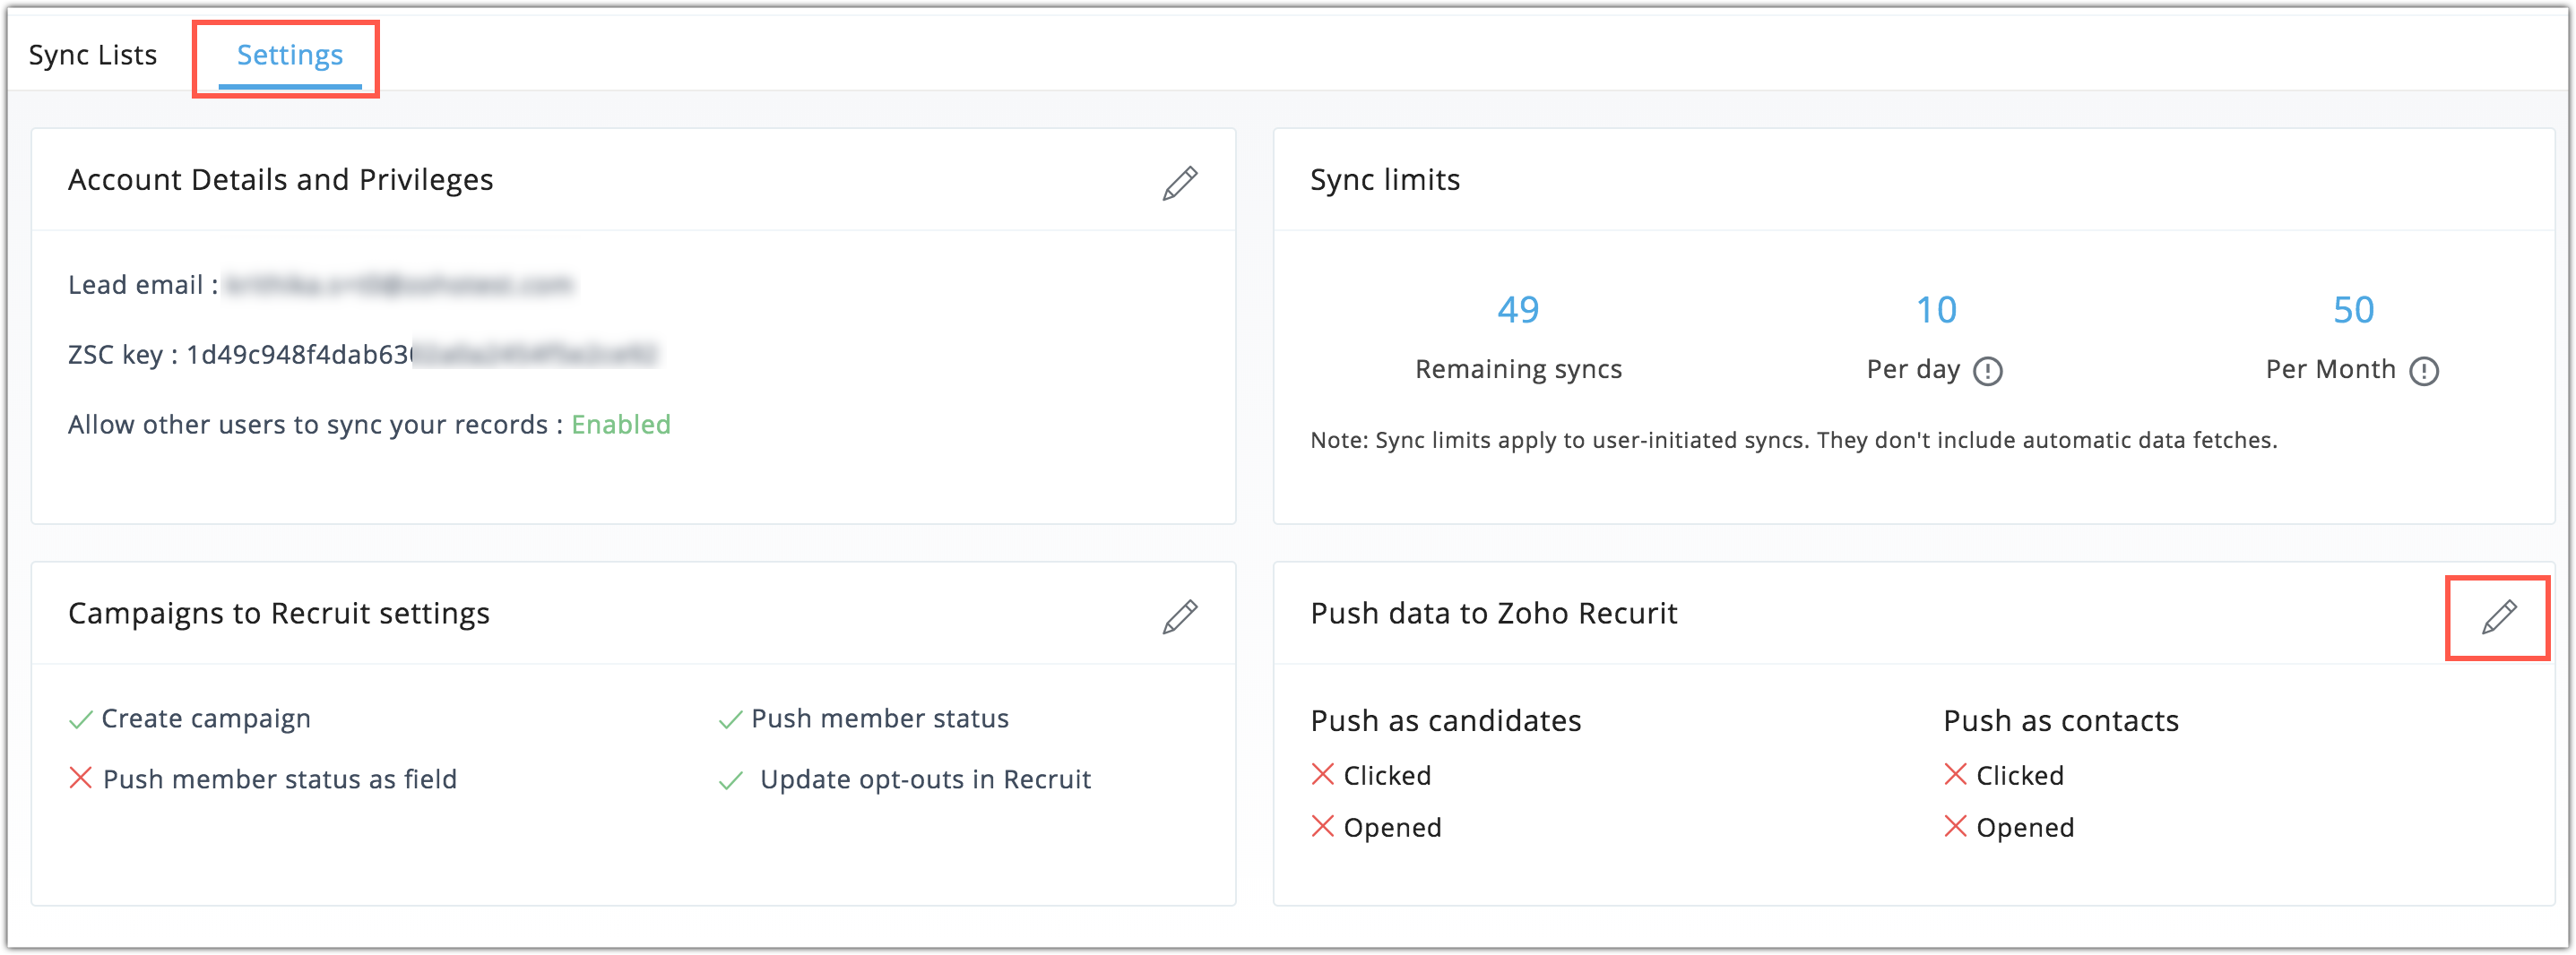The width and height of the screenshot is (2576, 955).
Task: Switch to the Sync Lists tab
Action: pyautogui.click(x=93, y=55)
